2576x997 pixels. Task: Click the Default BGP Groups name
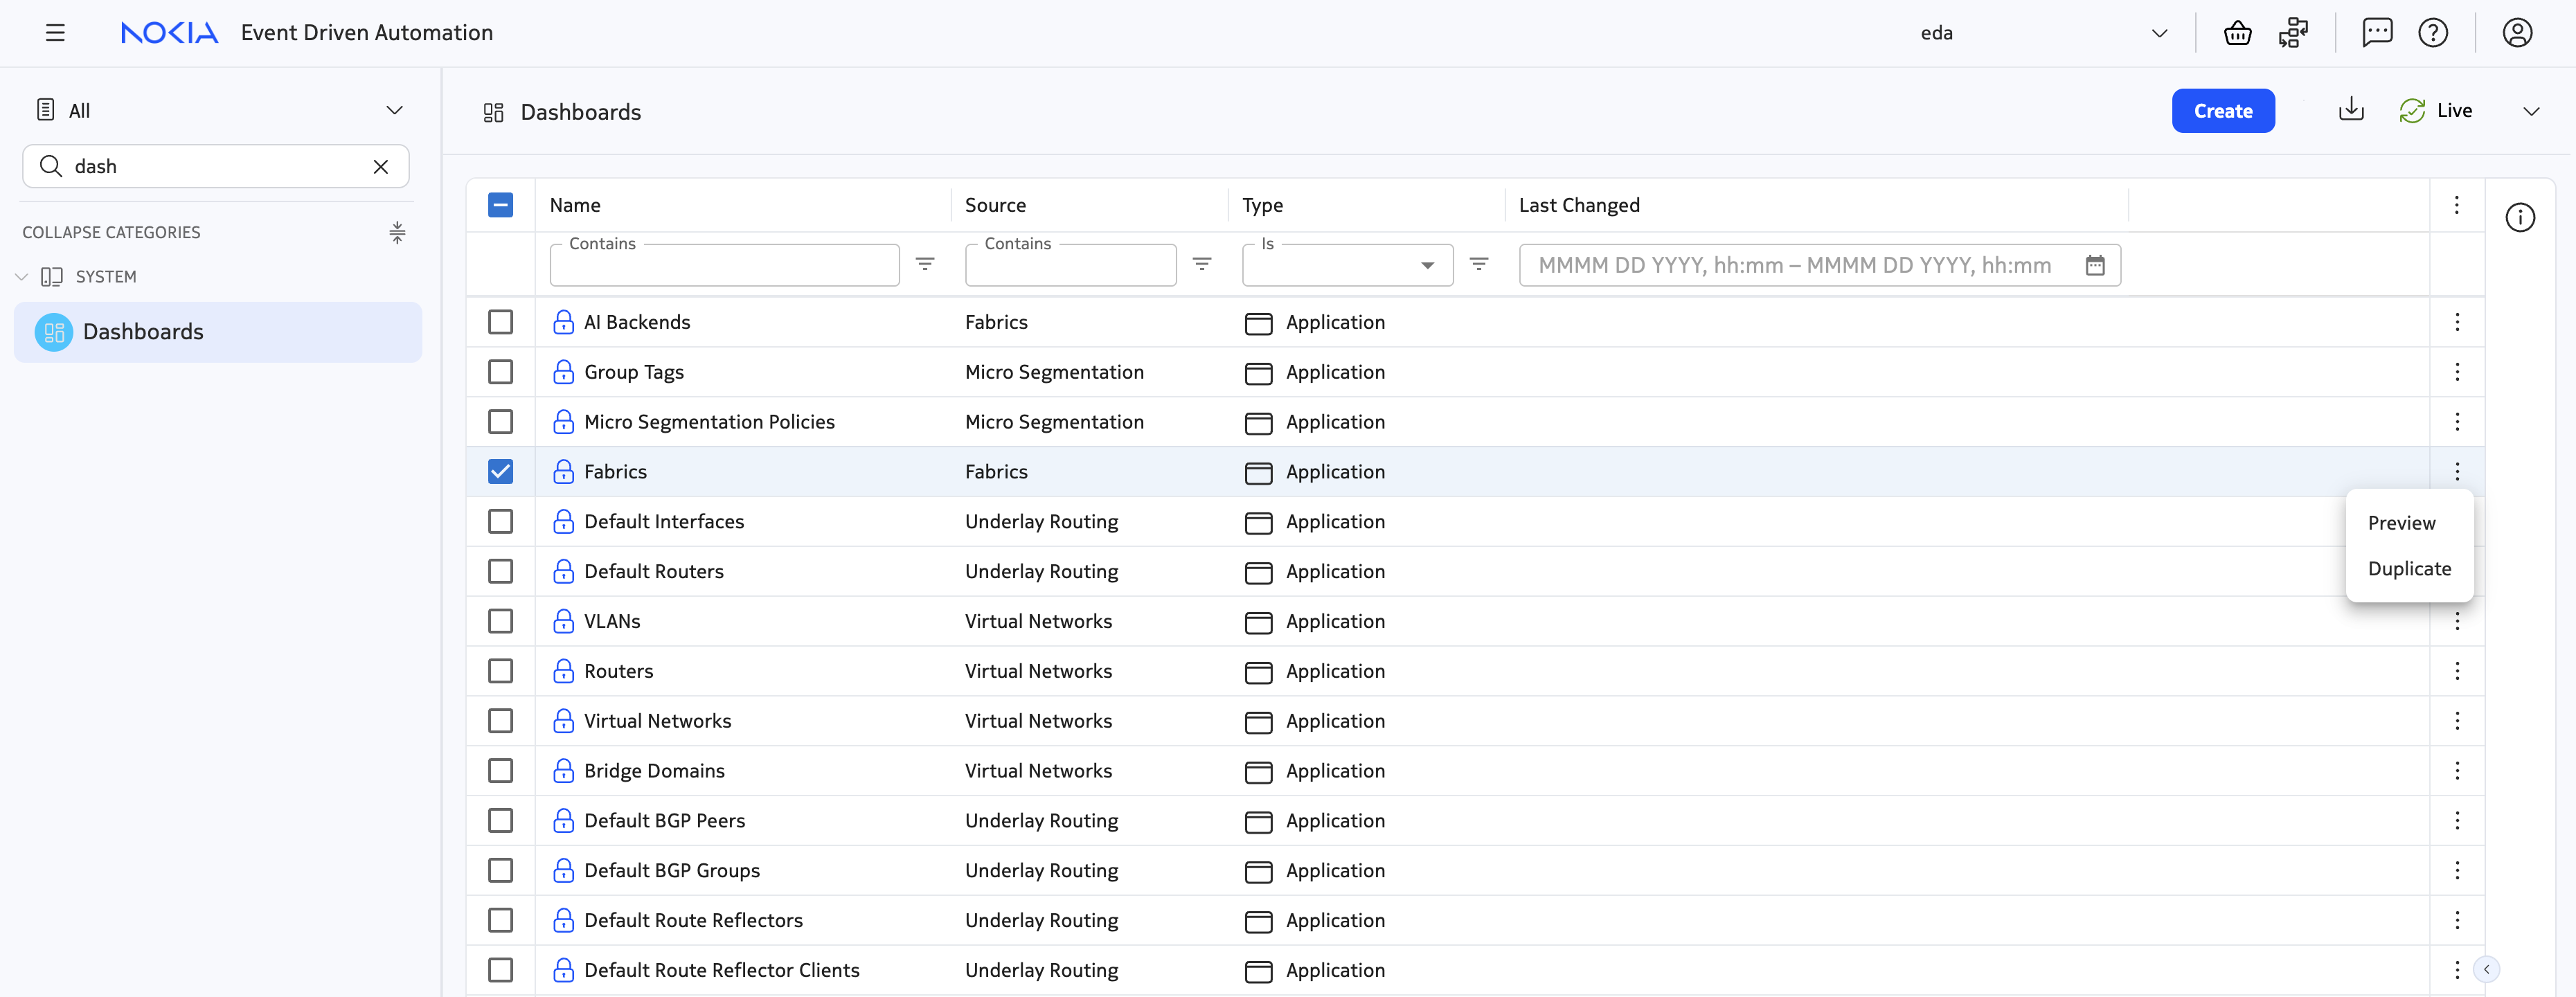(x=672, y=871)
